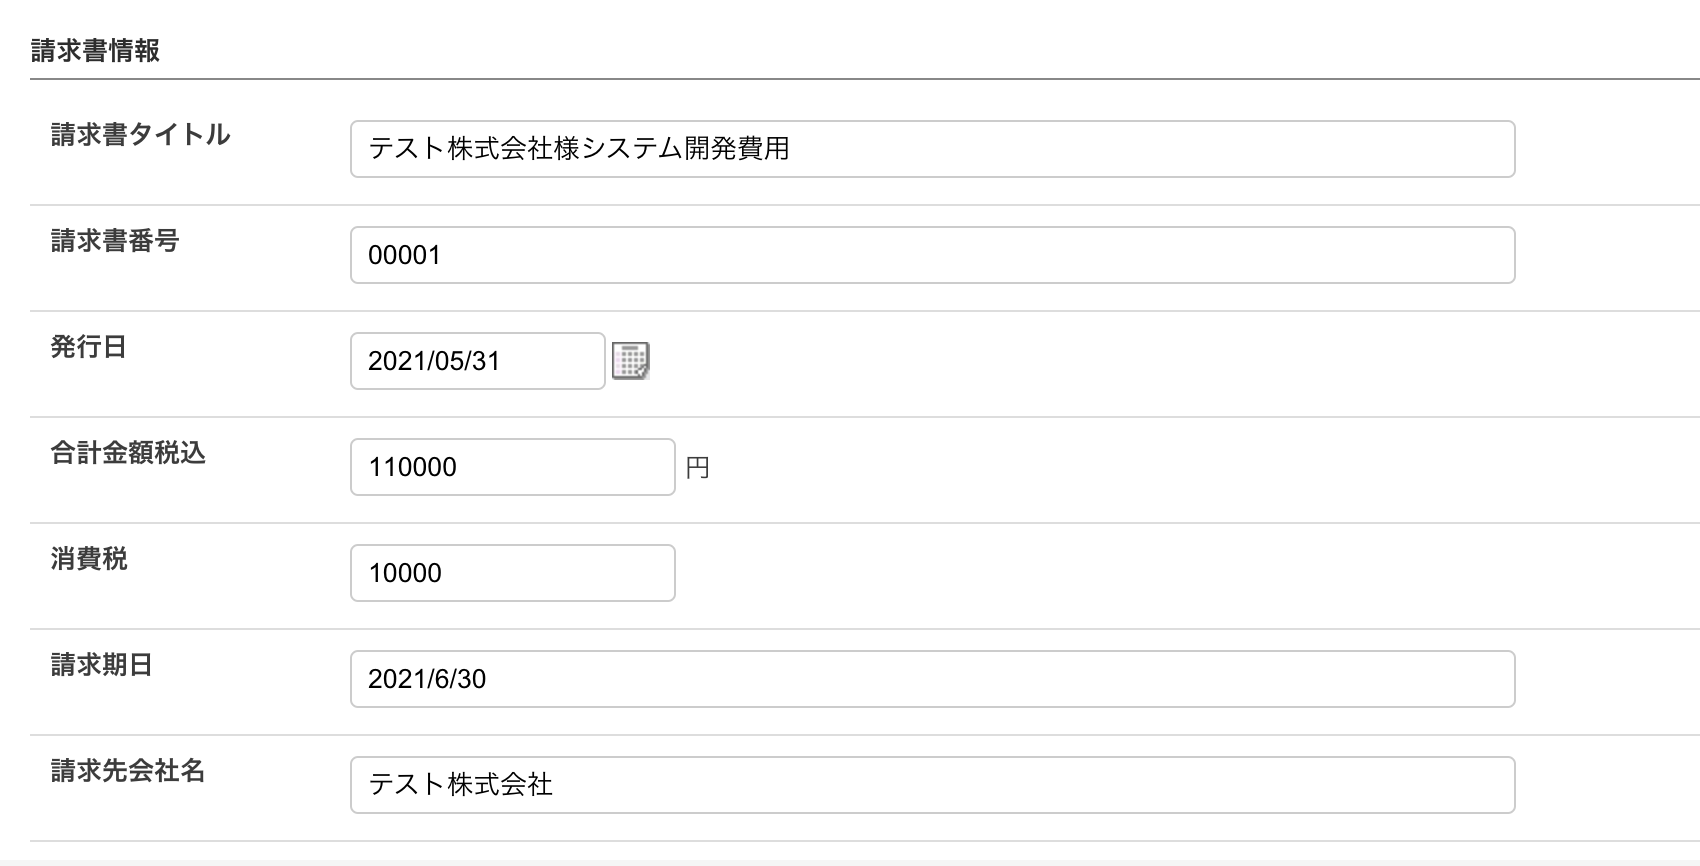Click the 請求期日 row label

pos(101,665)
